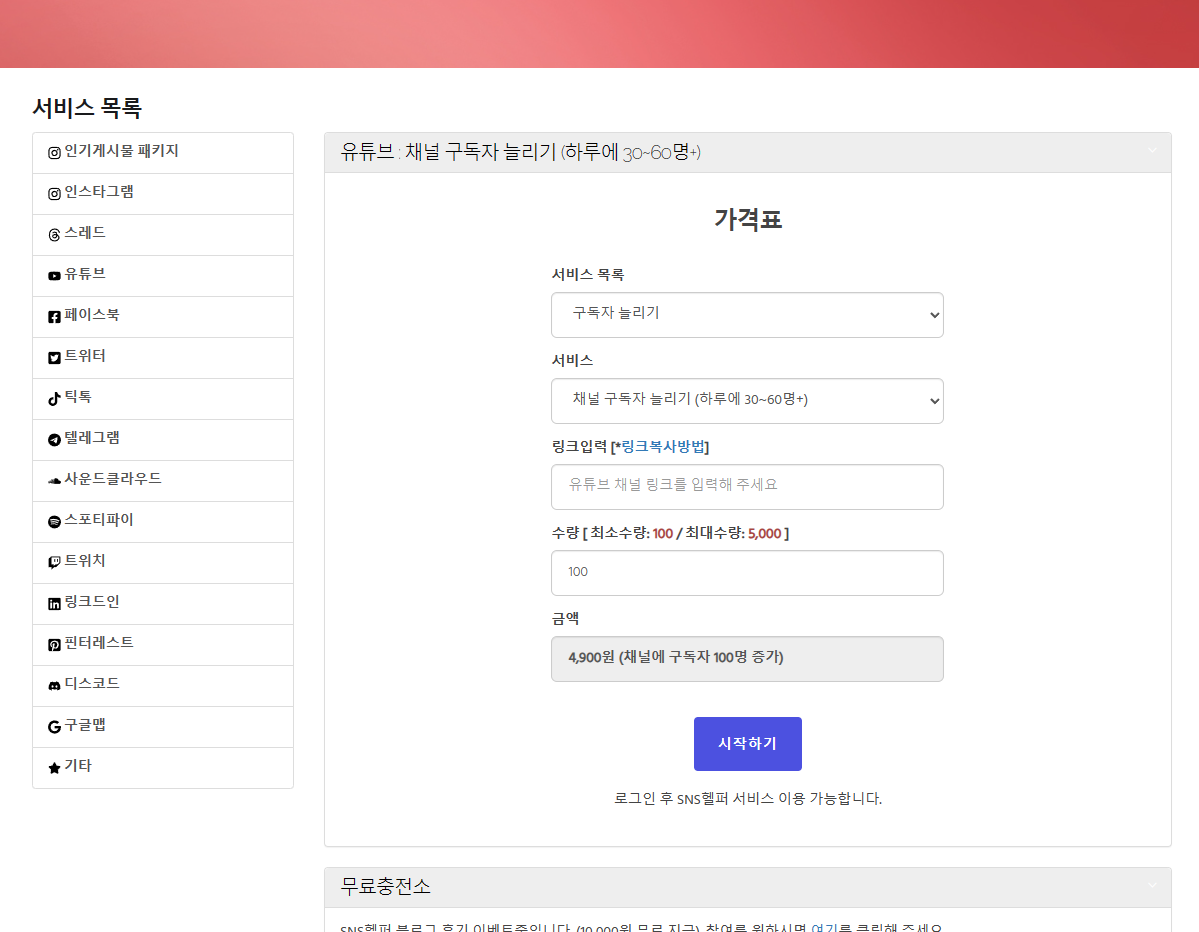Open the 서비스 dropdown showing 채널 구독자 늘리기
1199x932 pixels.
click(x=746, y=401)
